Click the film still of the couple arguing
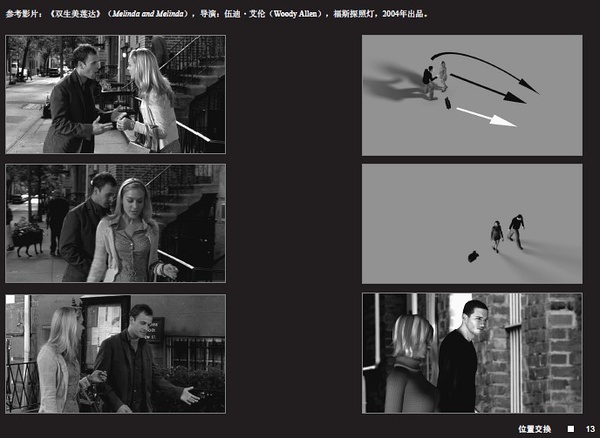 click(116, 94)
